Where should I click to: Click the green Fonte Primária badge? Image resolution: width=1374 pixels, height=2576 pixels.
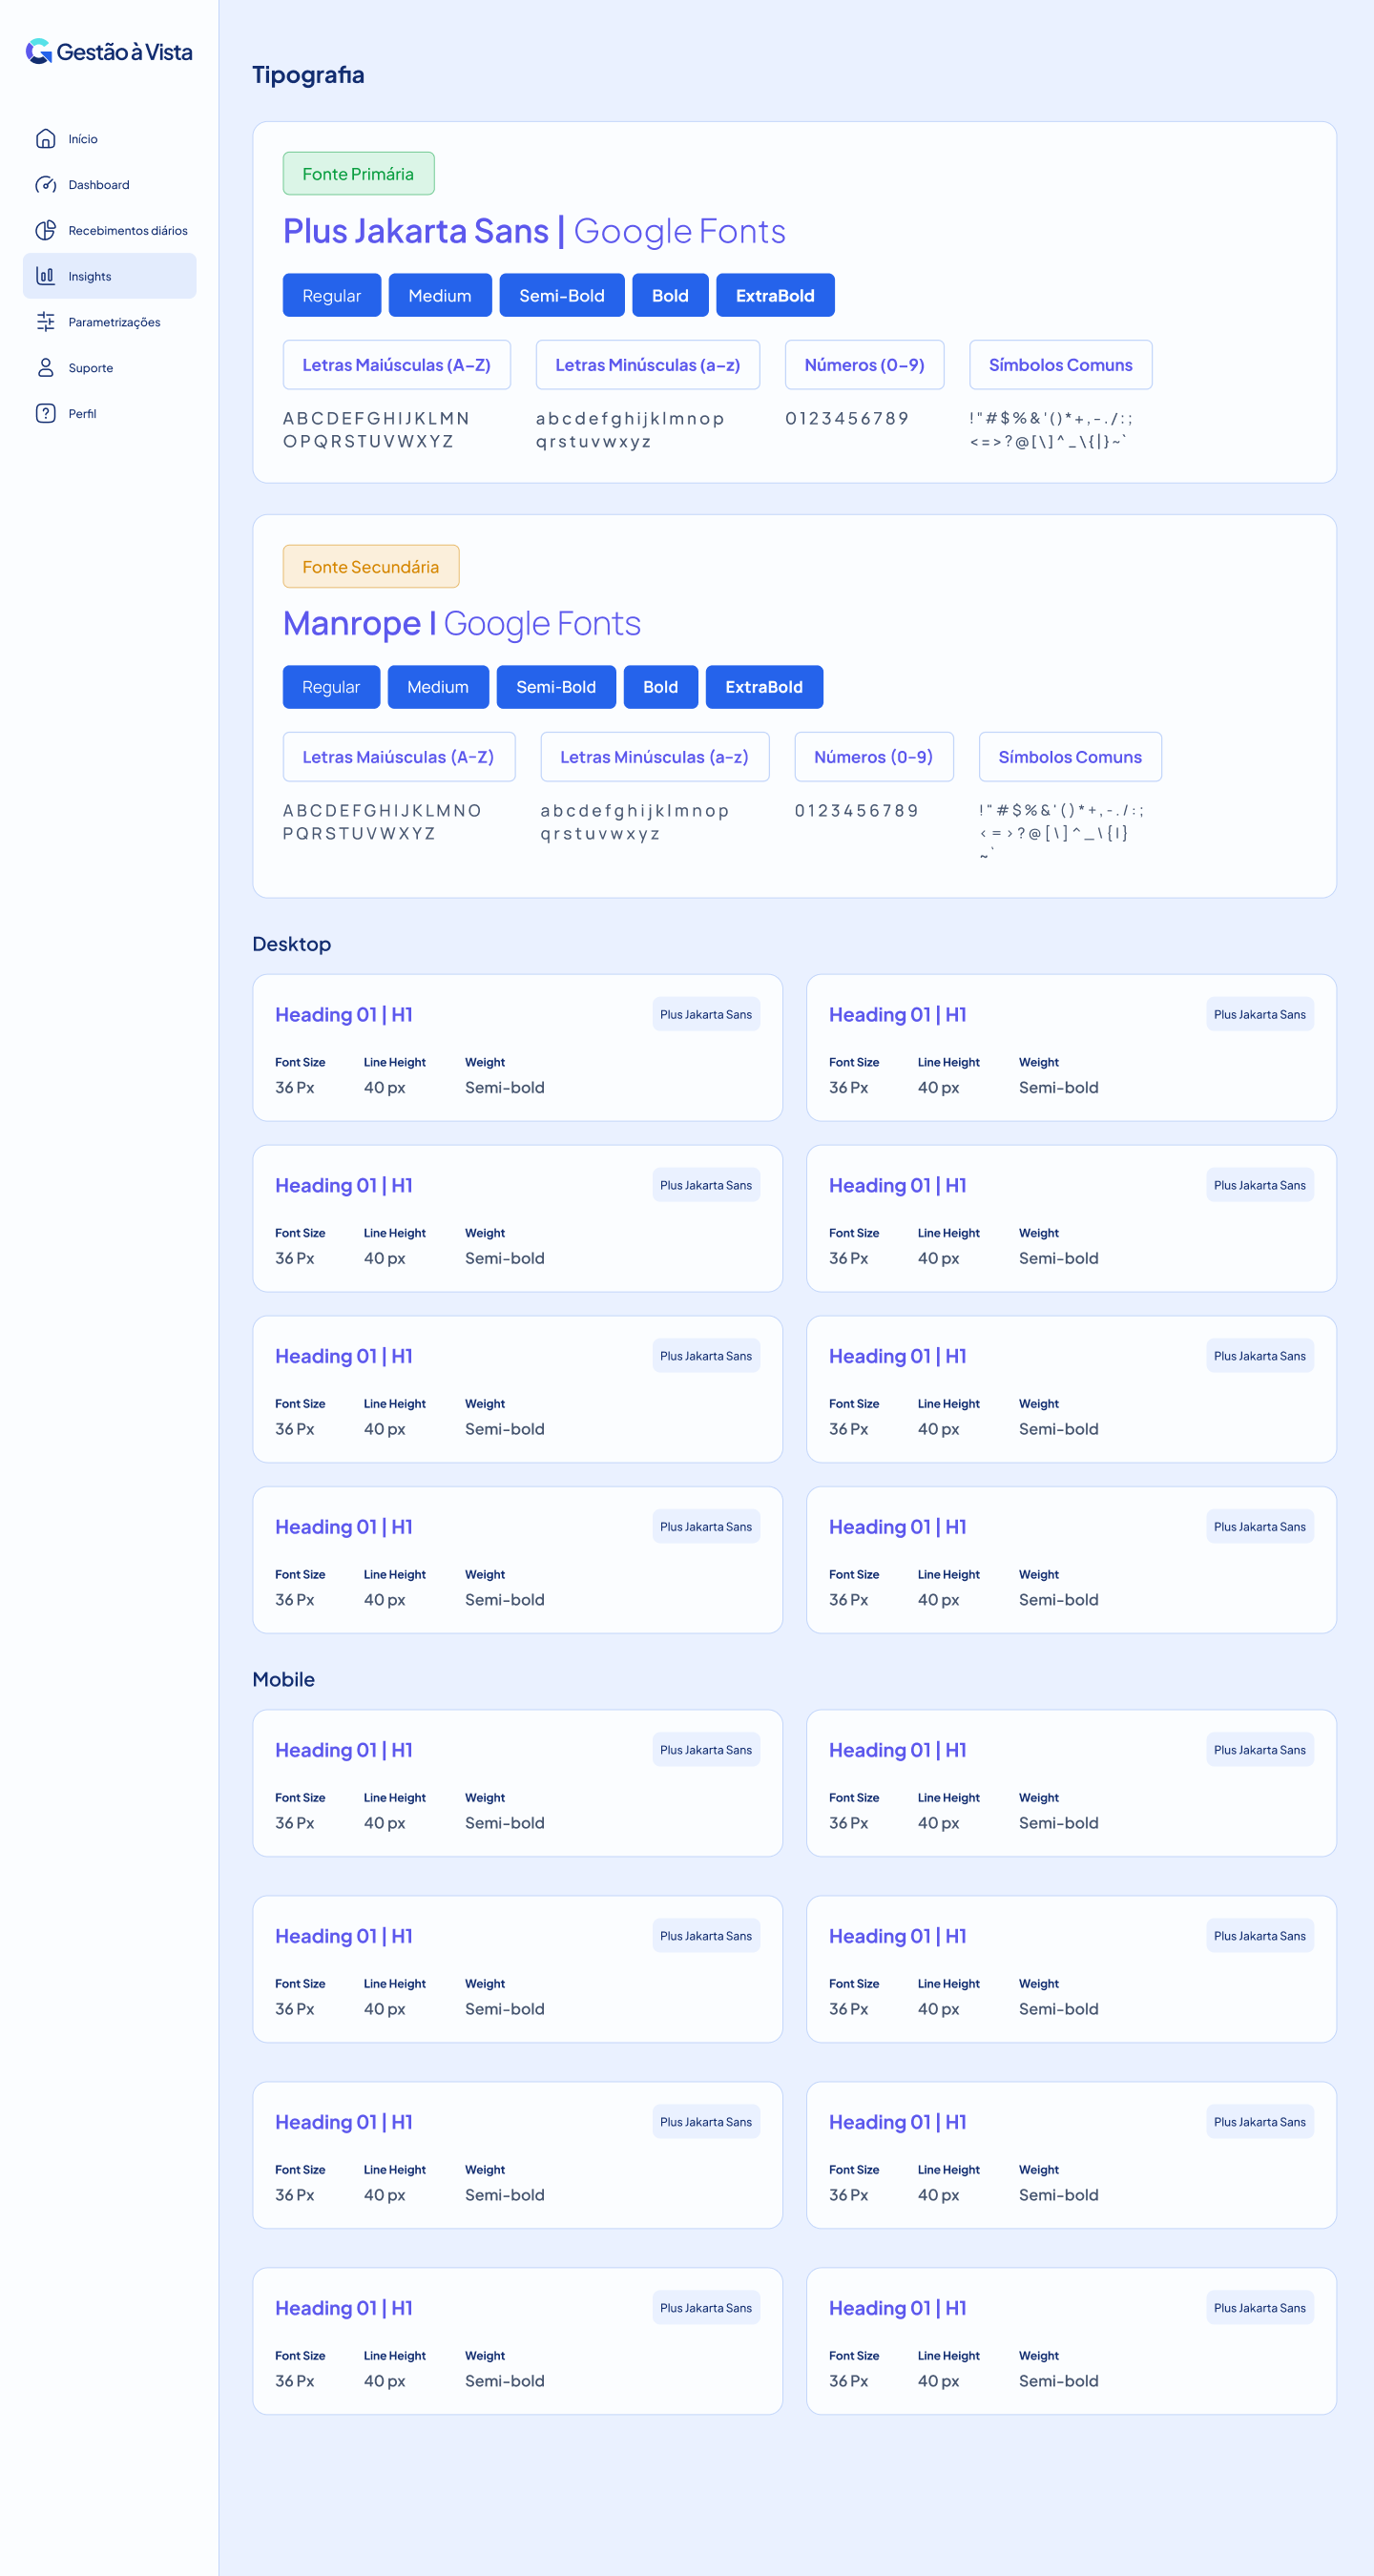359,174
